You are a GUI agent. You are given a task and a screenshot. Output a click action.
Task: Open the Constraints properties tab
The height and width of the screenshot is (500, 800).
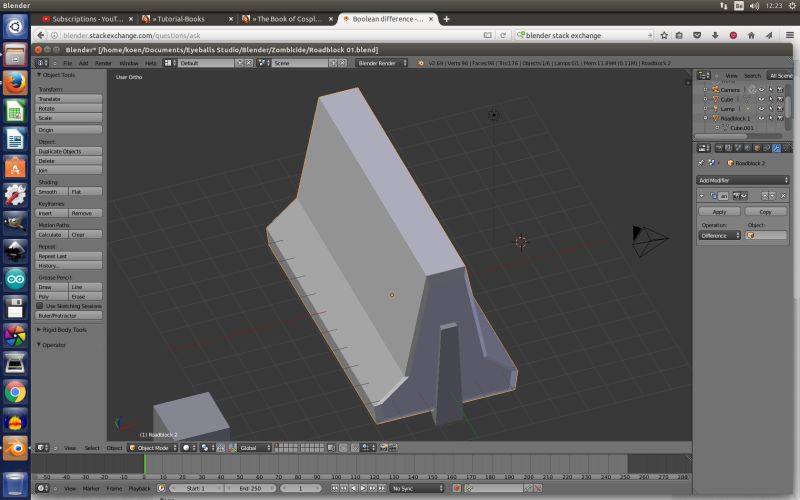coord(766,148)
